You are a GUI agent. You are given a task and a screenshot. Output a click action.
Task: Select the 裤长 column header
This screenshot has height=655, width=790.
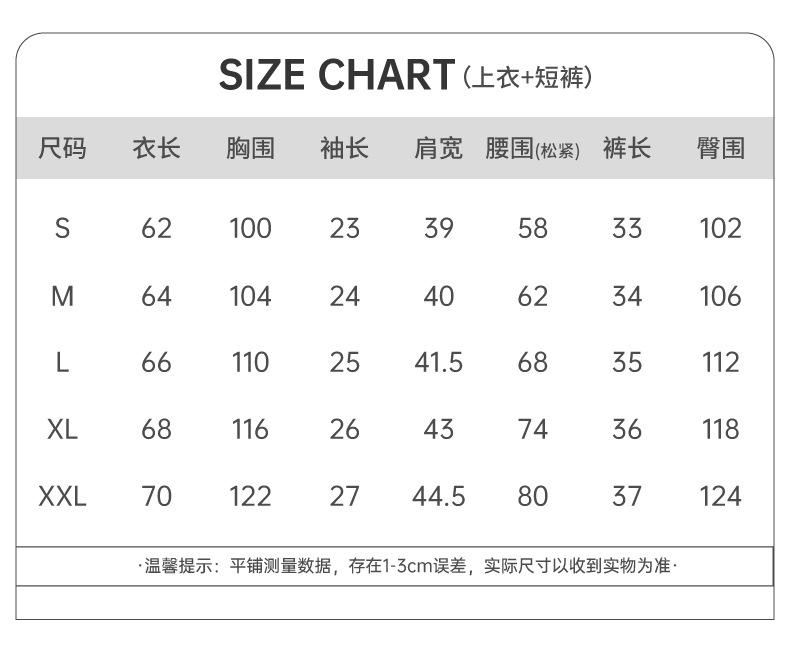[626, 149]
